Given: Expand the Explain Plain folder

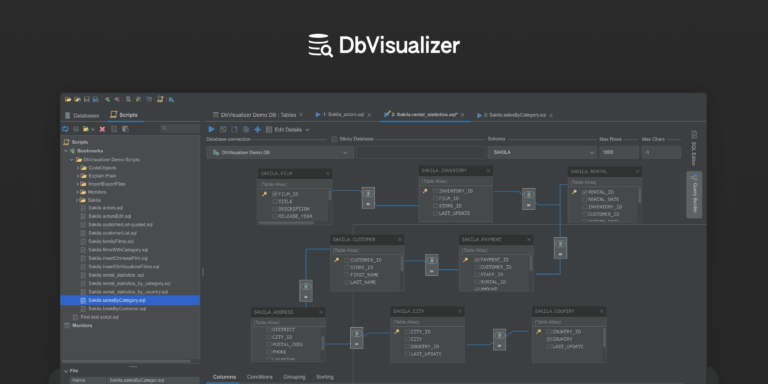Looking at the screenshot, I should click(77, 176).
